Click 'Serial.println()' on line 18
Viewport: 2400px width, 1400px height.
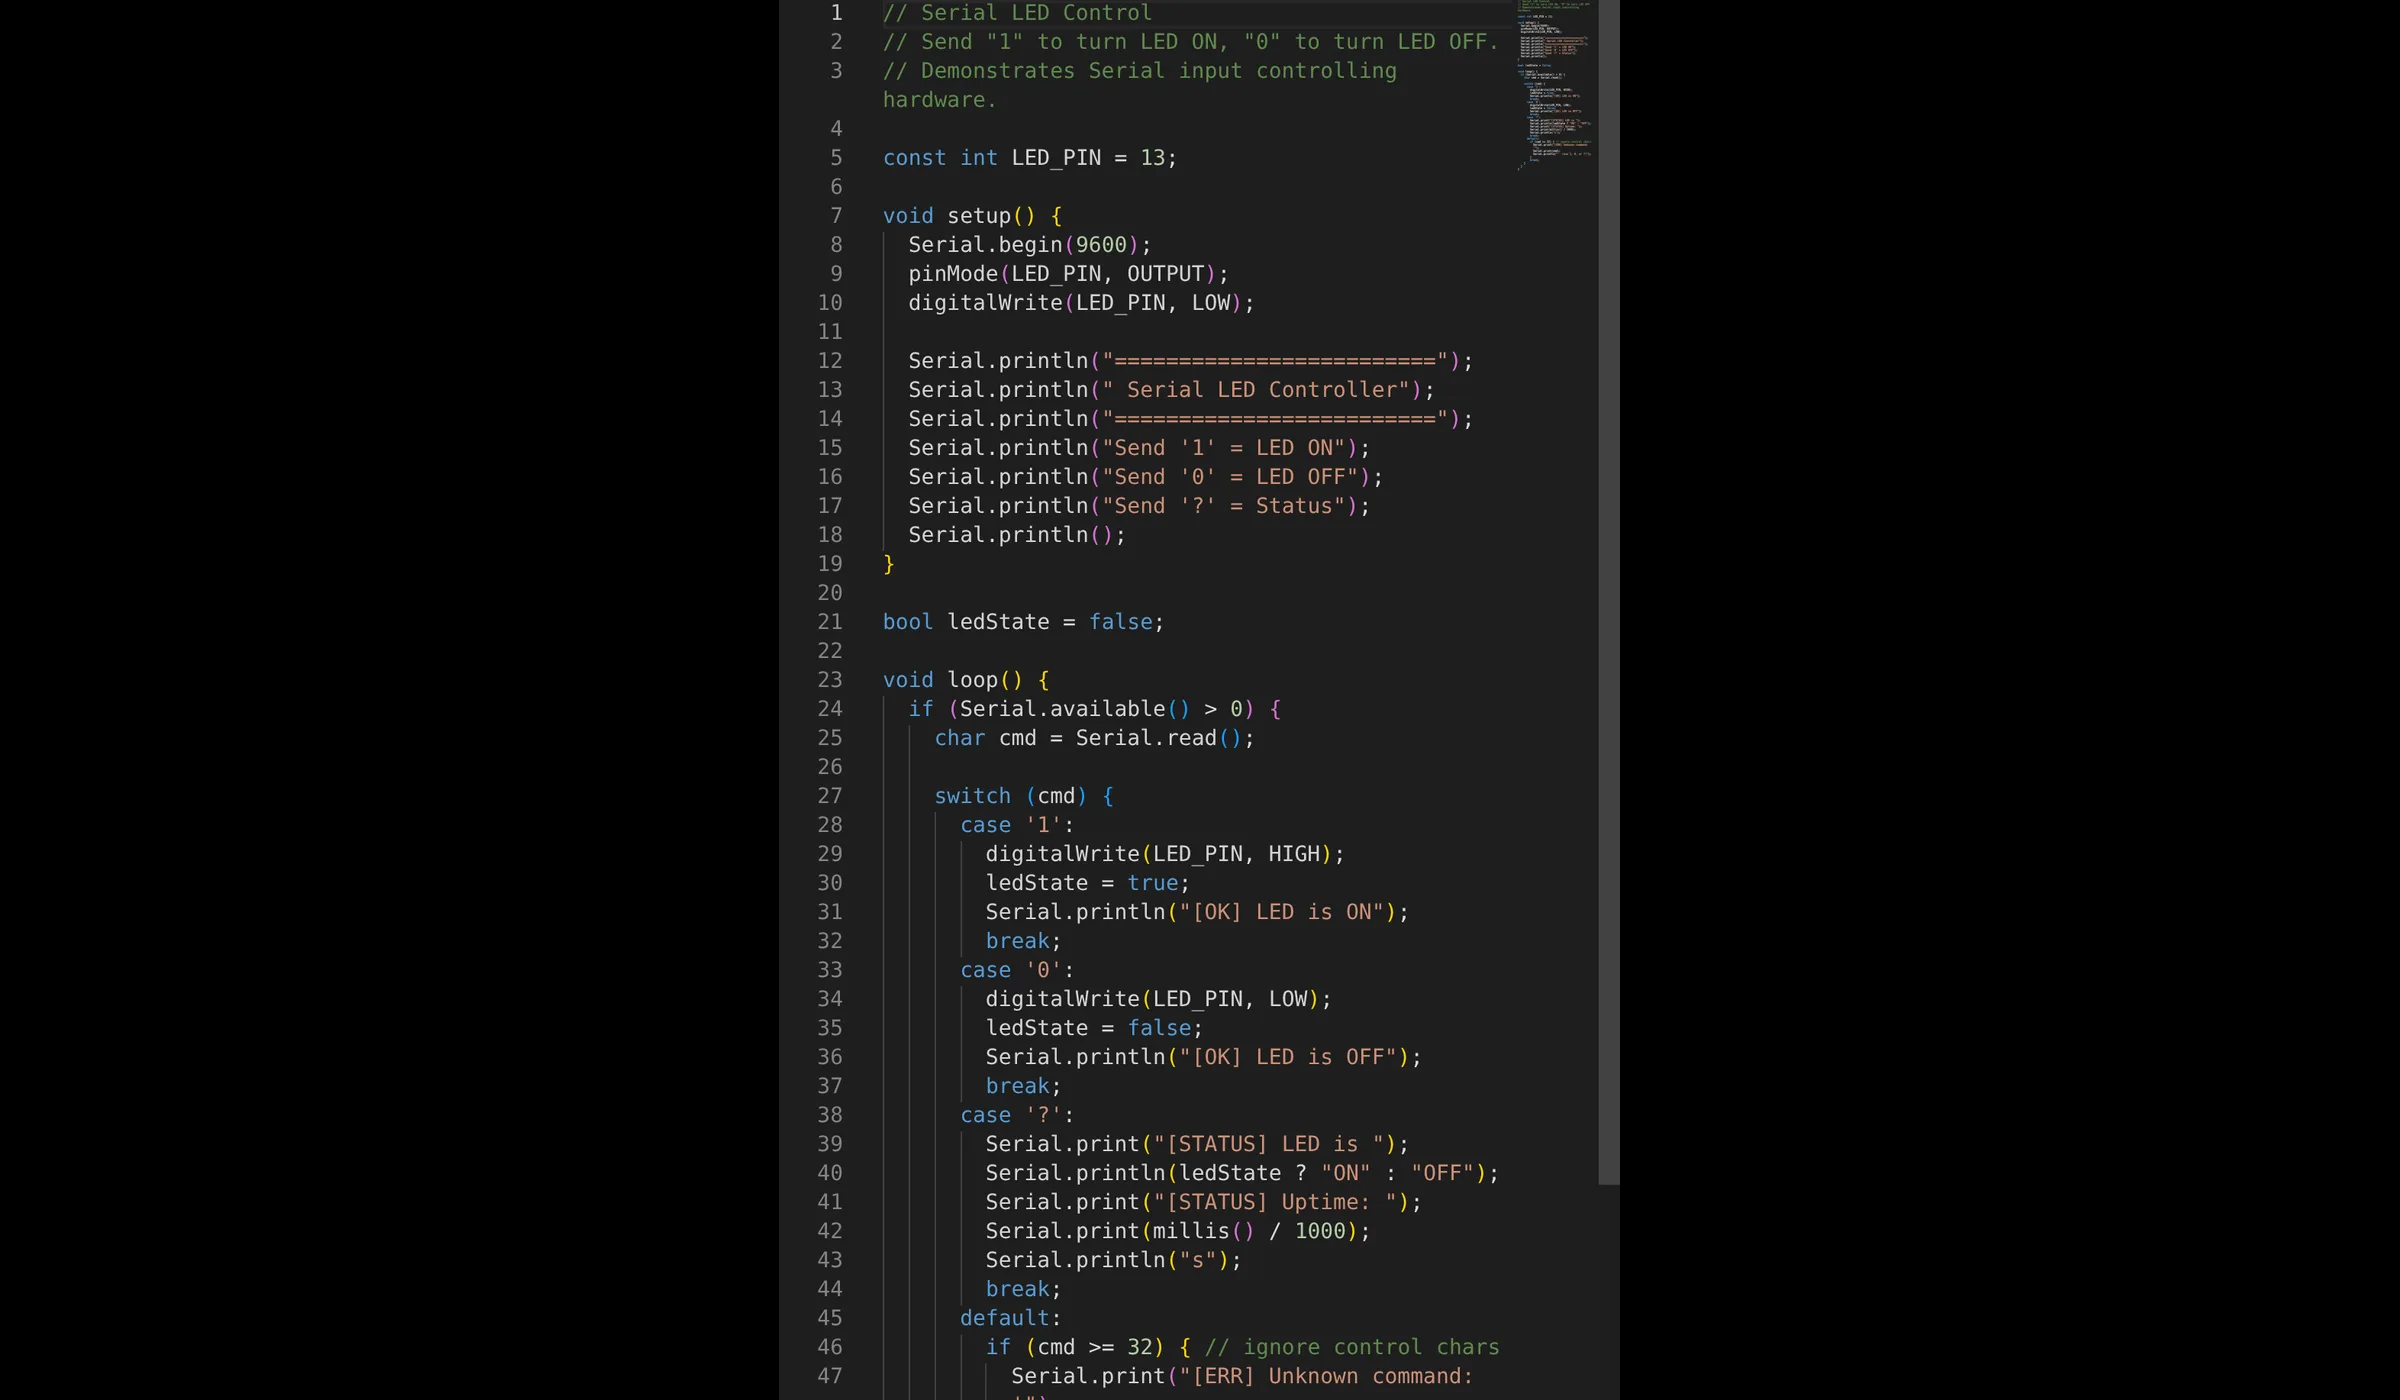(1017, 535)
